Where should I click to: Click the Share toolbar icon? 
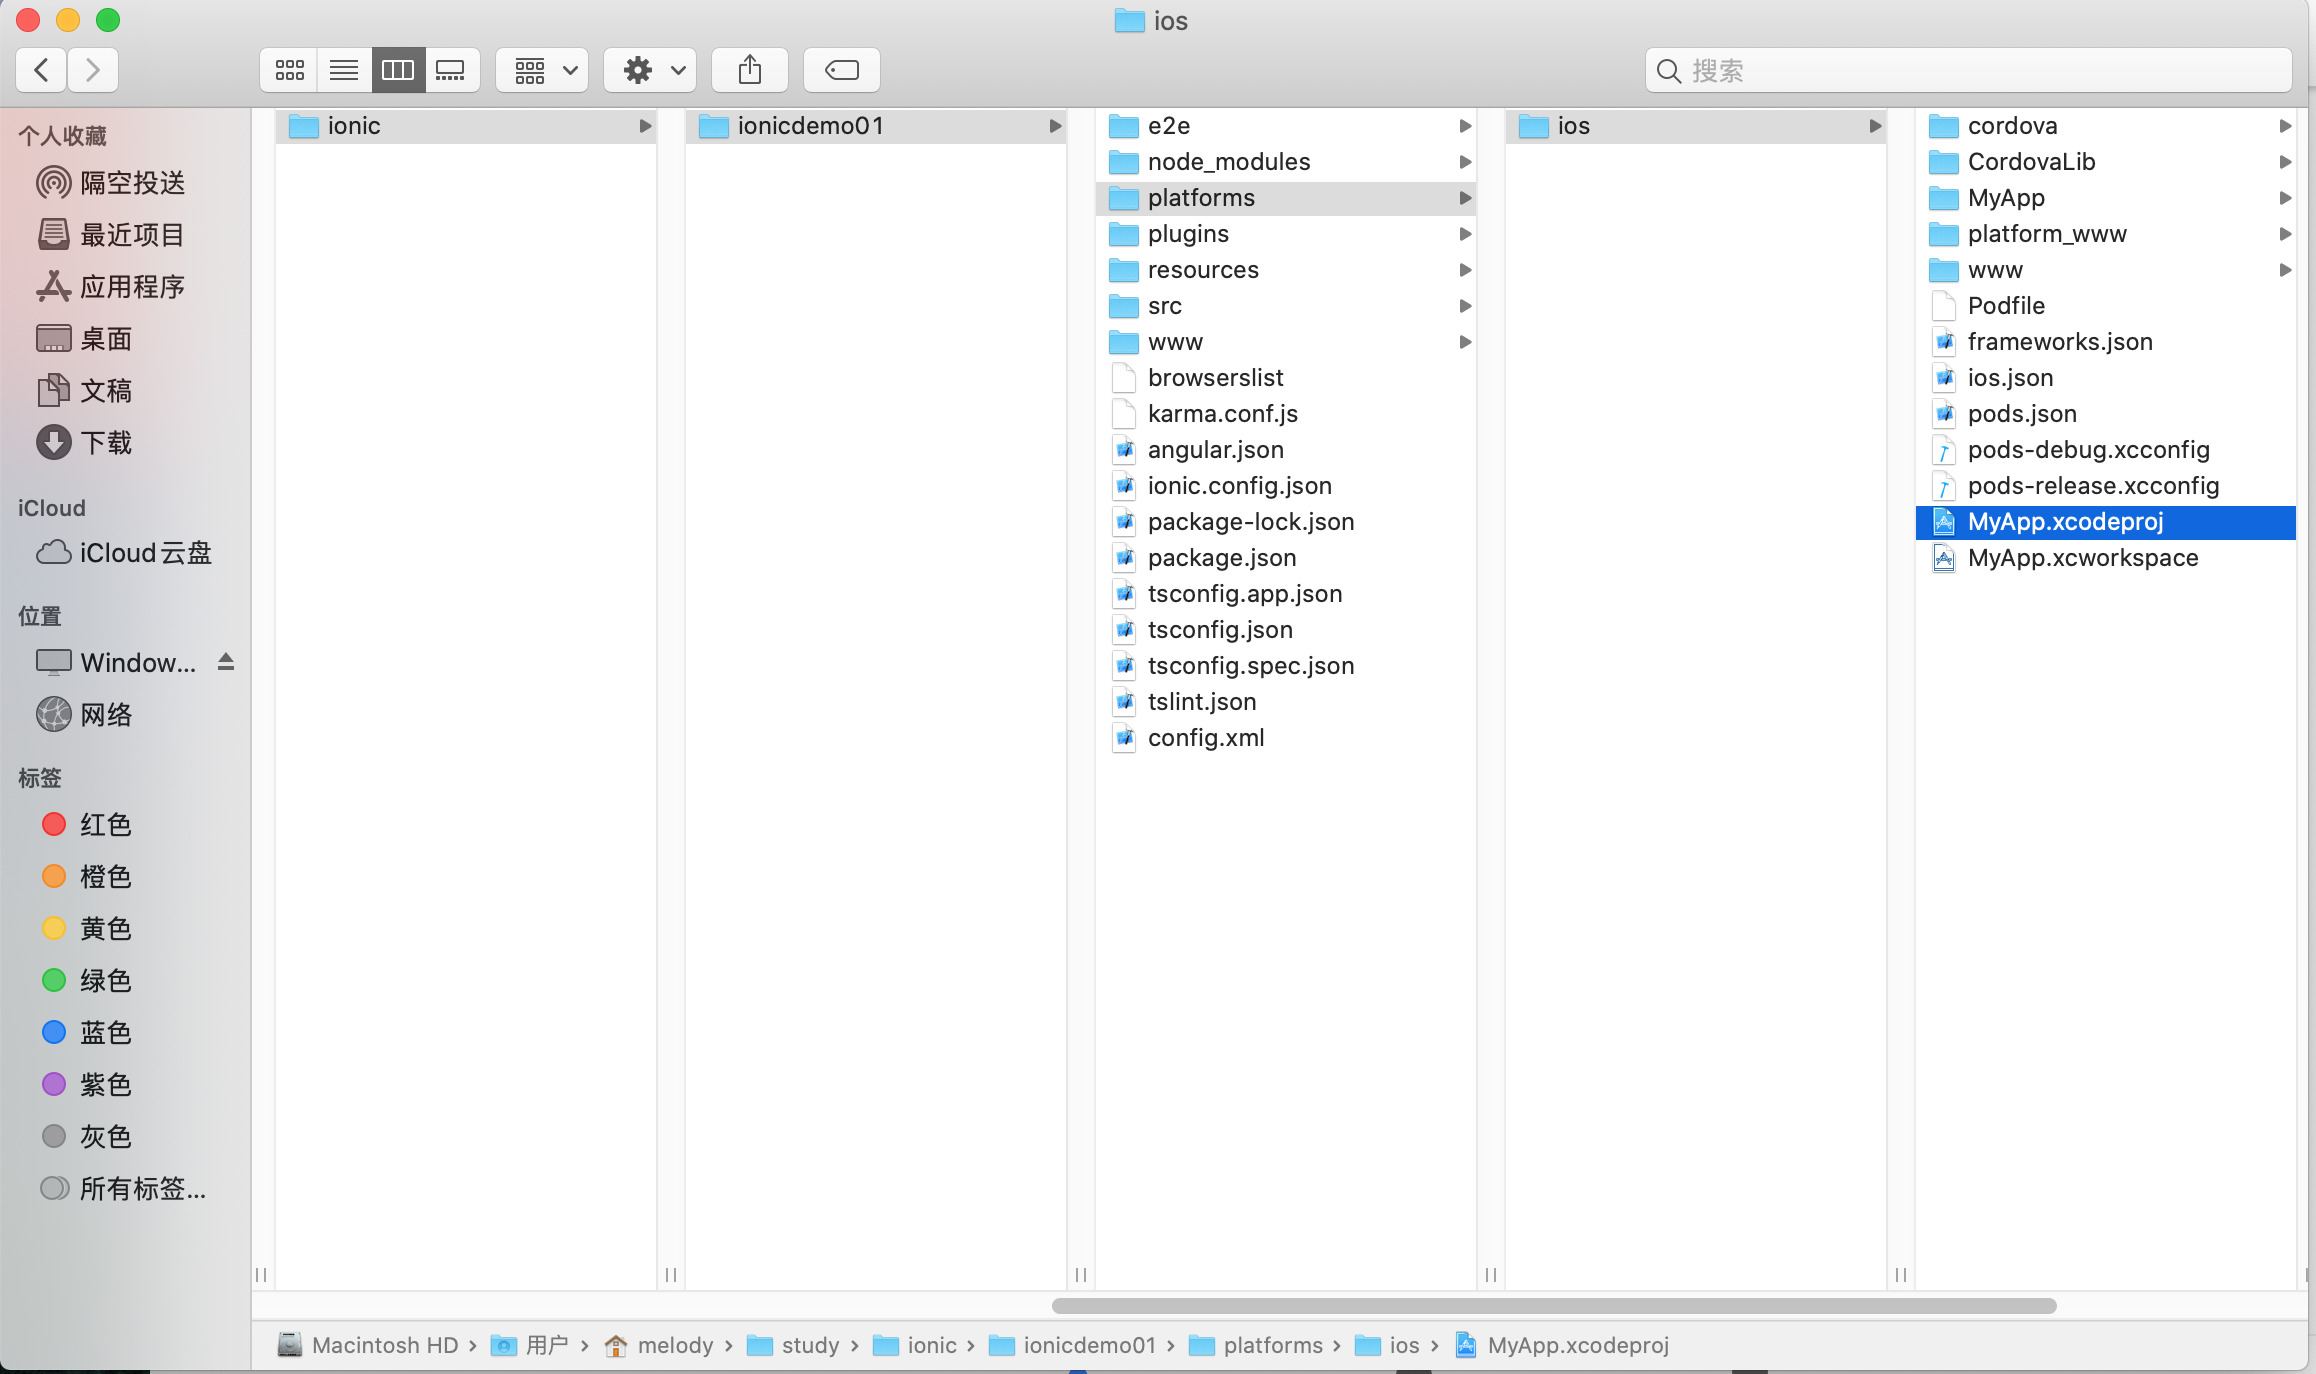pyautogui.click(x=750, y=70)
